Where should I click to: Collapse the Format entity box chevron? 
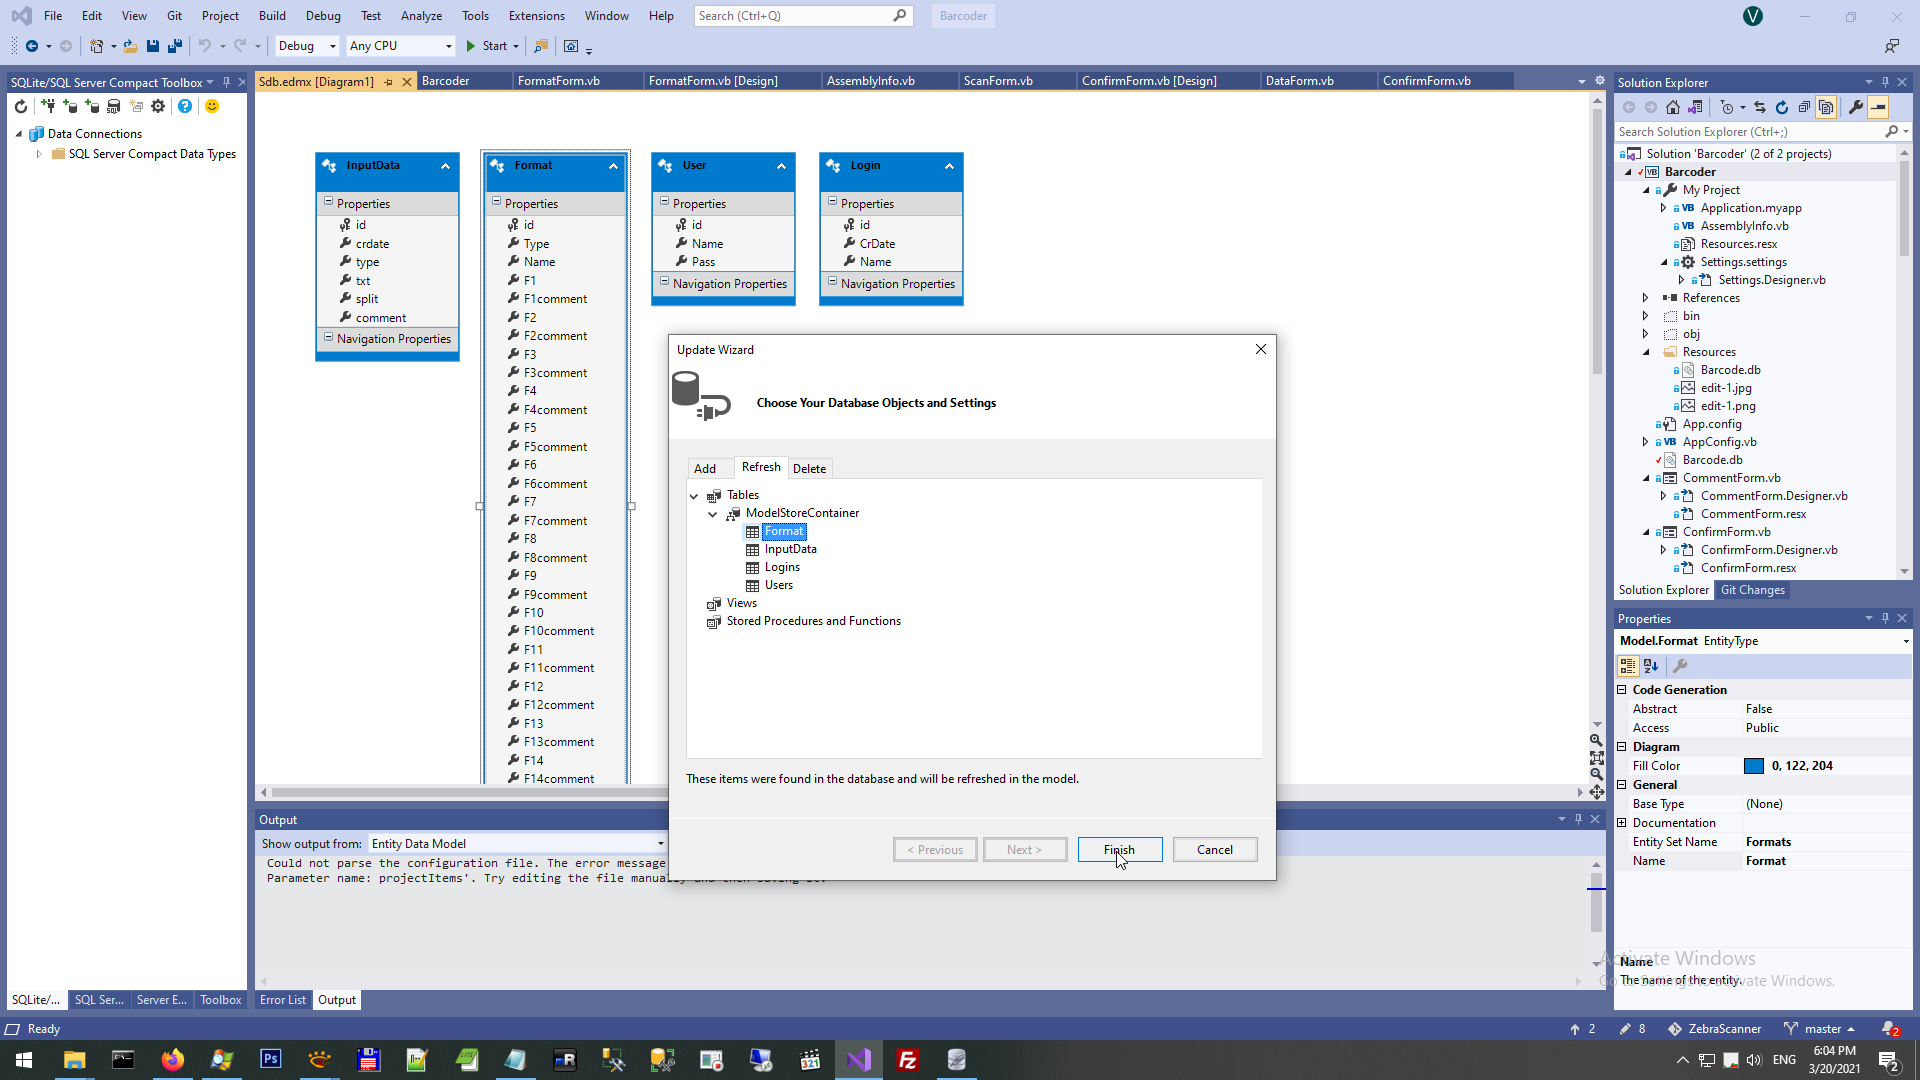coord(613,166)
